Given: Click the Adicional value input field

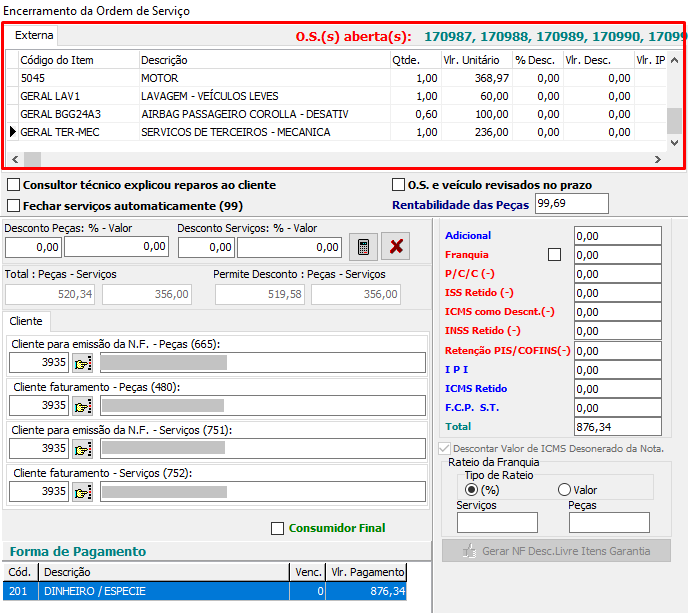Looking at the screenshot, I should 617,236.
